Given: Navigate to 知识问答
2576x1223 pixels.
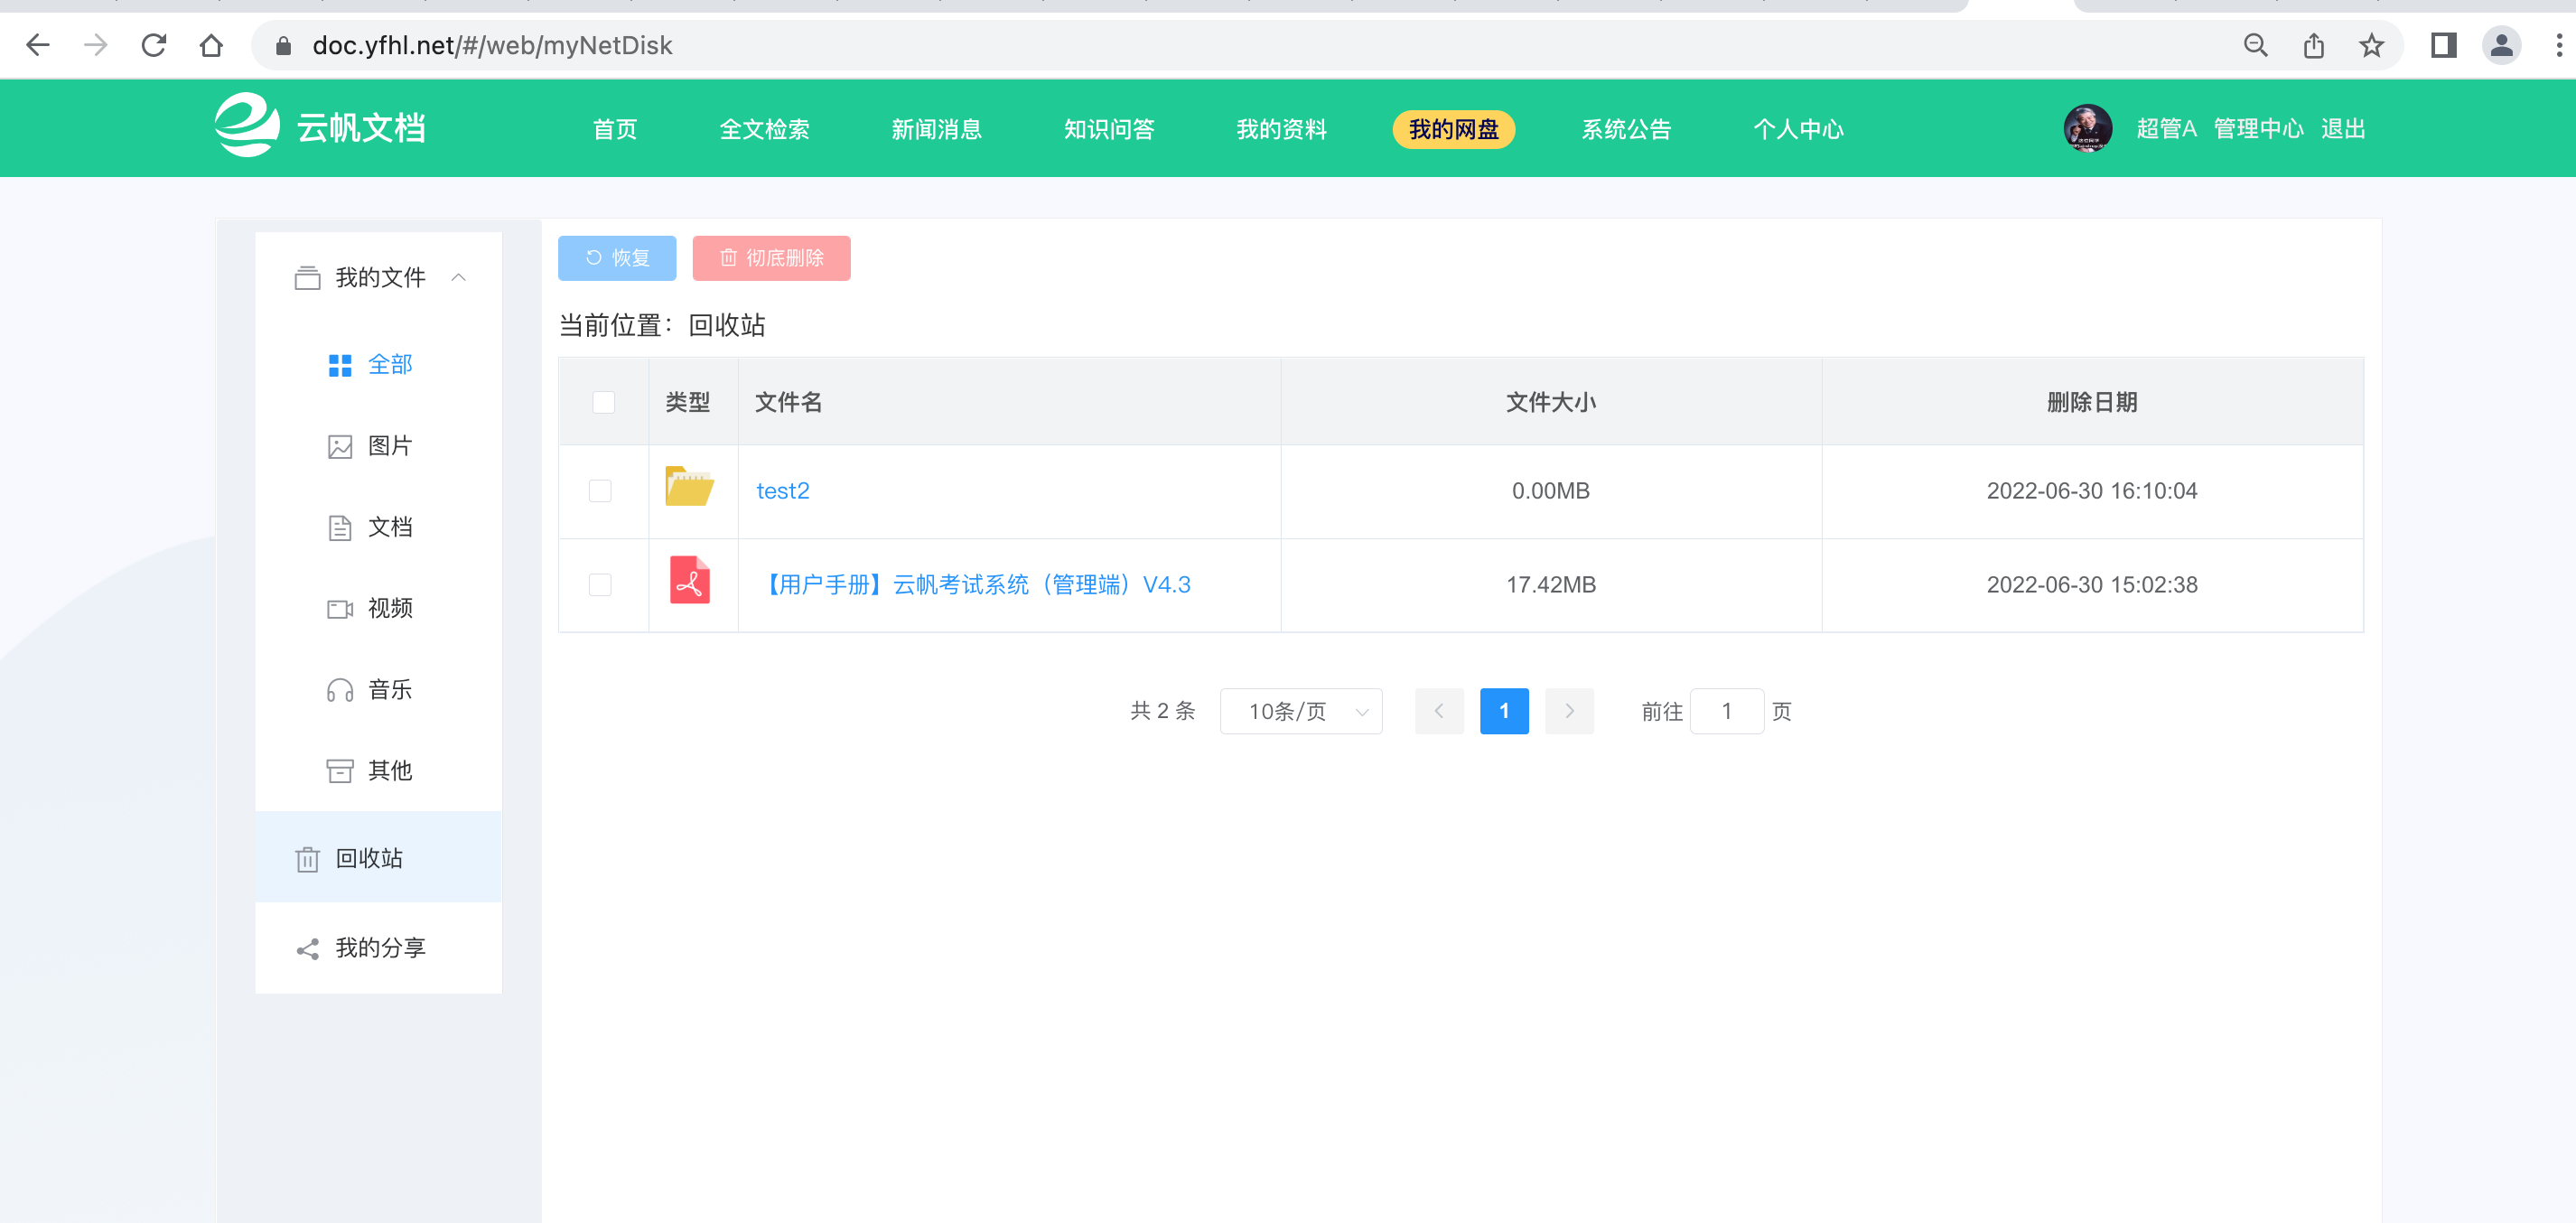Looking at the screenshot, I should pos(1109,129).
